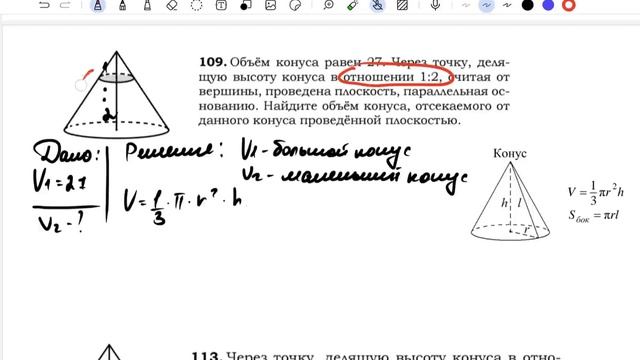
Task: Open the sticker tool
Action: 295,5
